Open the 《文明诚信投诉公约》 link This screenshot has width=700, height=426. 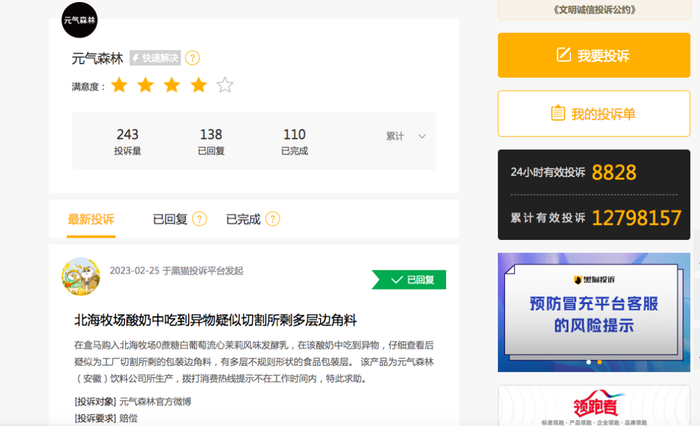pyautogui.click(x=594, y=10)
